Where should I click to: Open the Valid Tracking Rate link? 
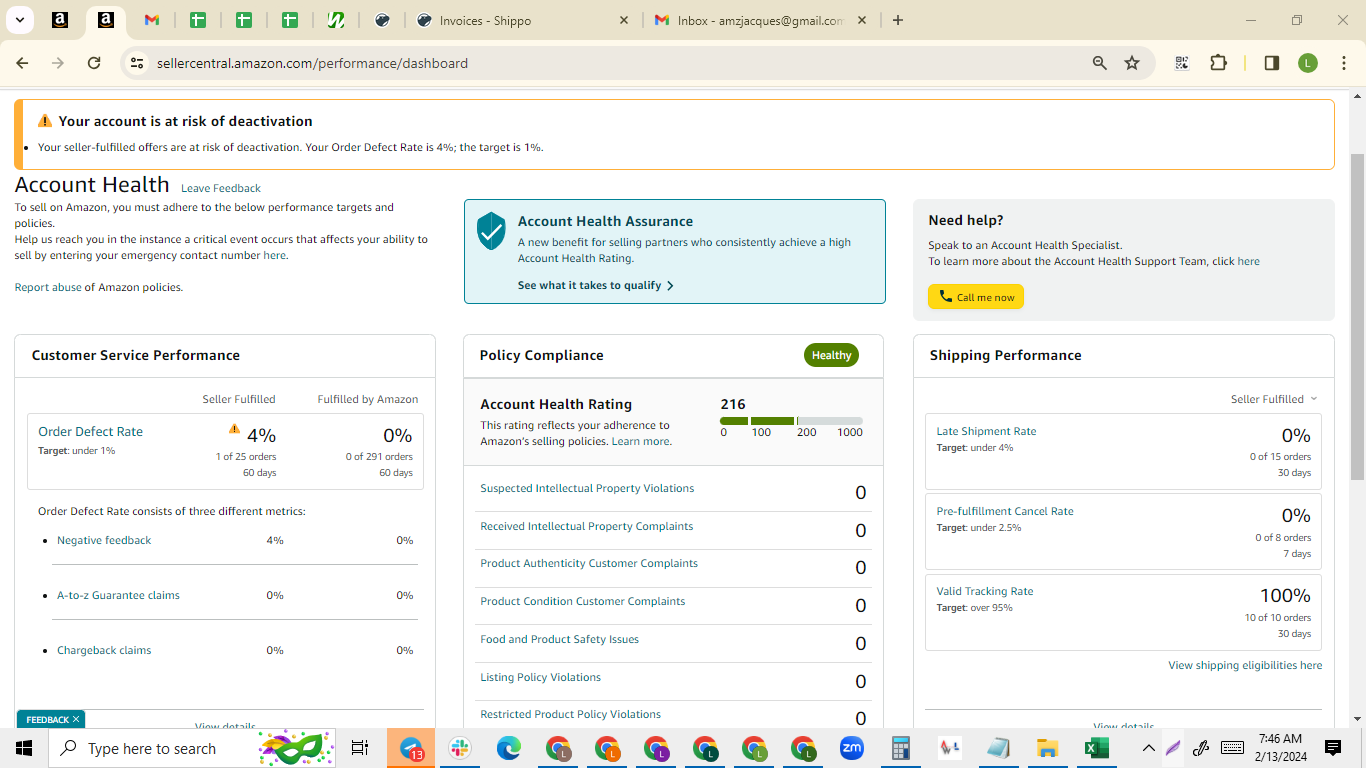pos(985,591)
